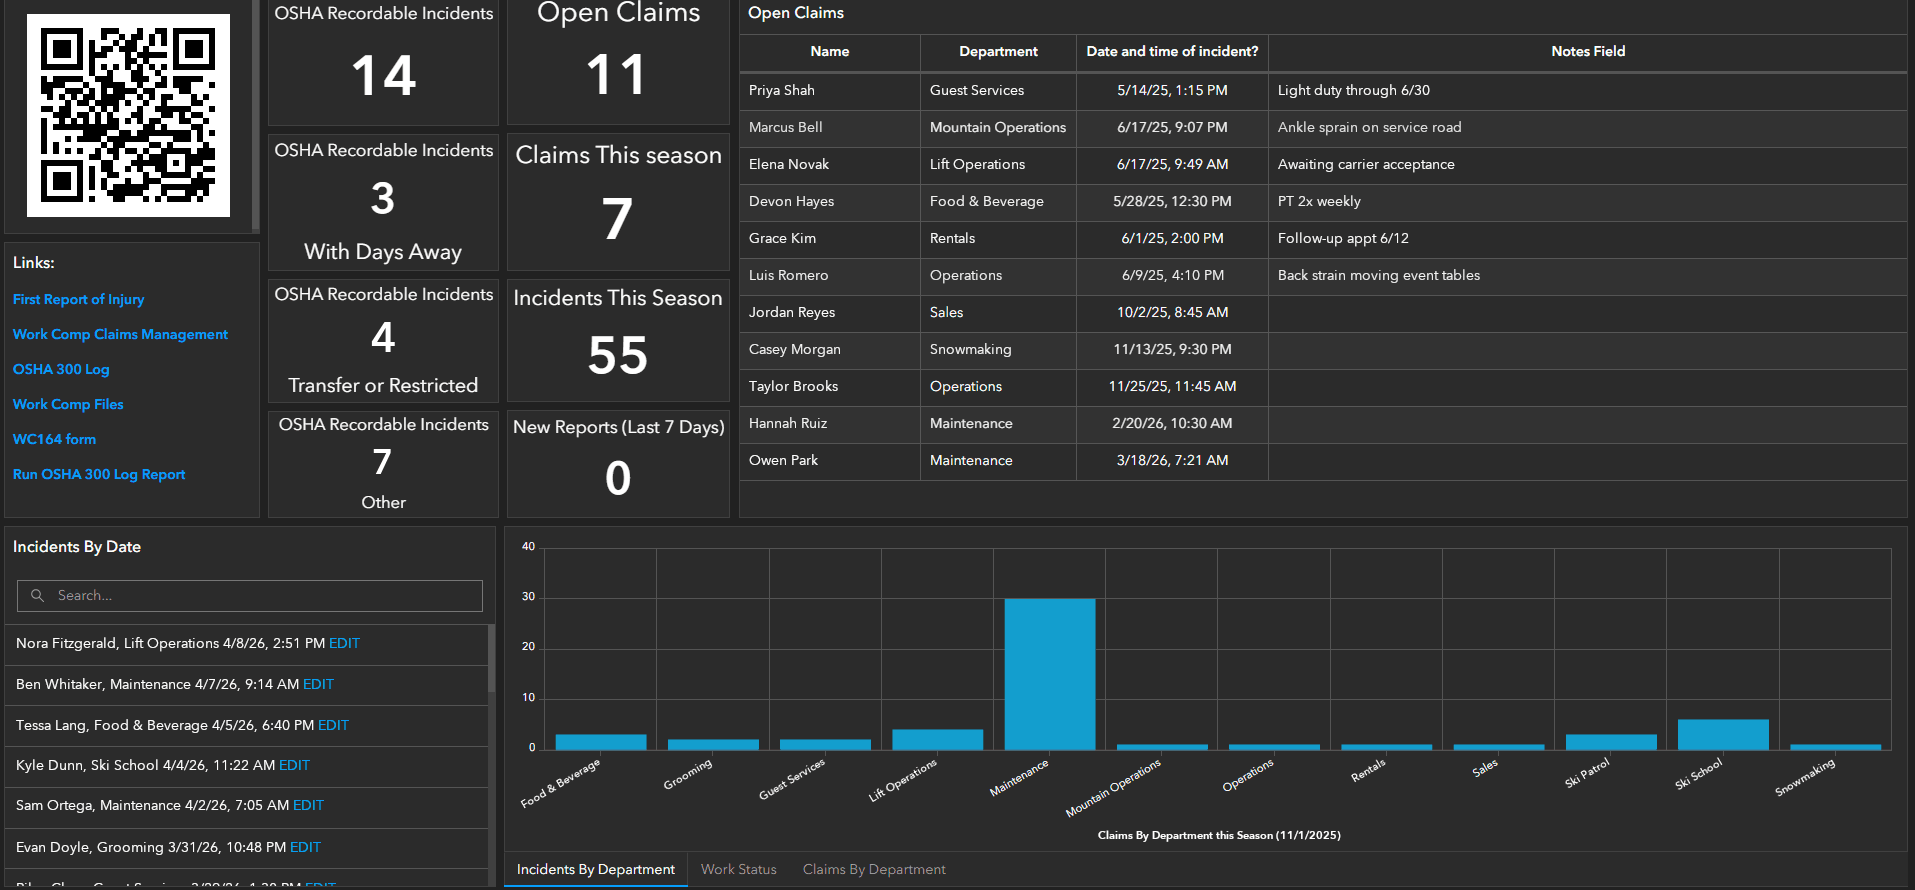Select the Lift Operations chart bar
This screenshot has height=890, width=1915.
(937, 739)
